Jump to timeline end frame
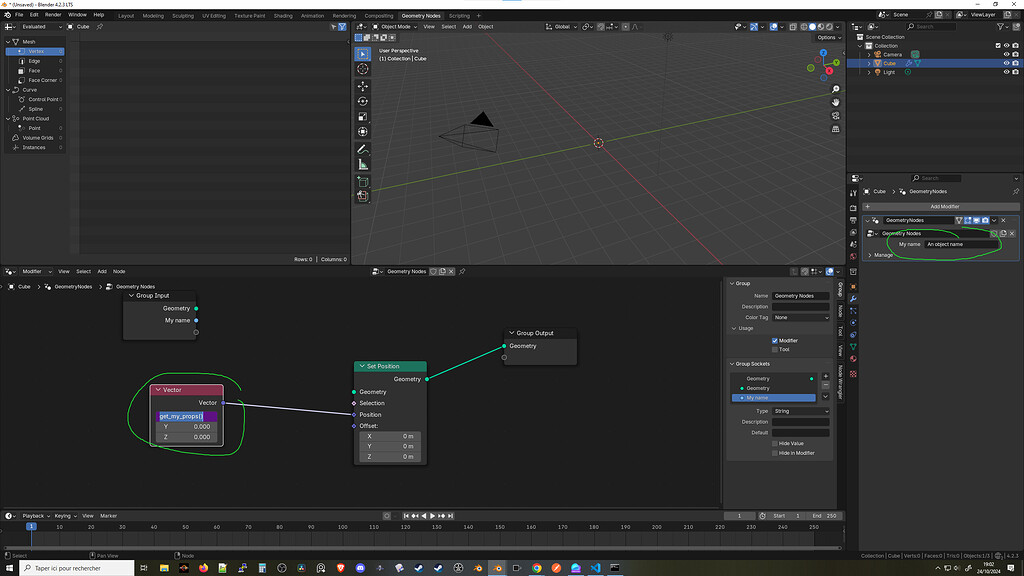Viewport: 1024px width, 576px height. [x=450, y=516]
